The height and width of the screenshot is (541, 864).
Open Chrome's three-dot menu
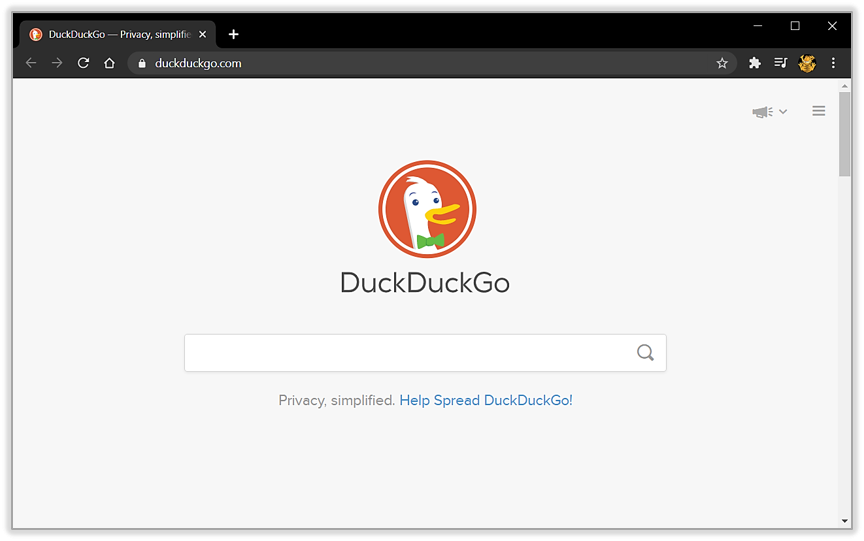tap(833, 63)
